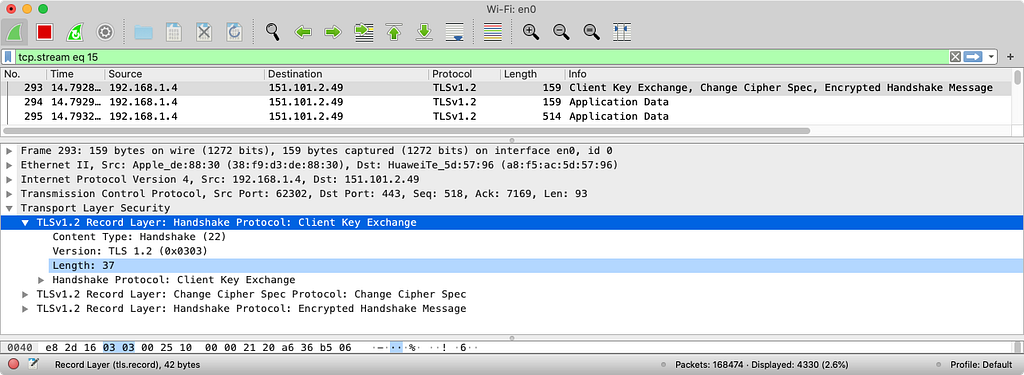Go back to the previous packet arrow
The width and height of the screenshot is (1024, 375).
[302, 31]
